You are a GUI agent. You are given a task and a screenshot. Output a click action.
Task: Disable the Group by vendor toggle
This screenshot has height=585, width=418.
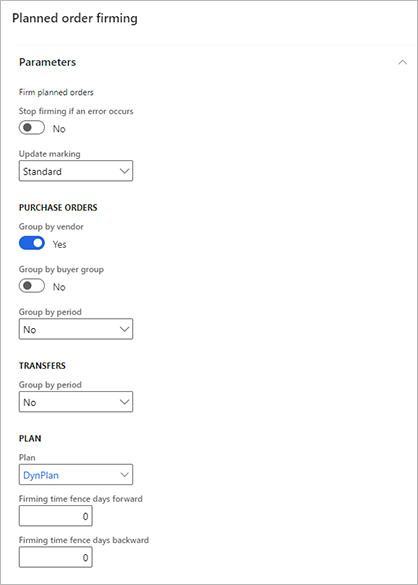click(x=32, y=244)
